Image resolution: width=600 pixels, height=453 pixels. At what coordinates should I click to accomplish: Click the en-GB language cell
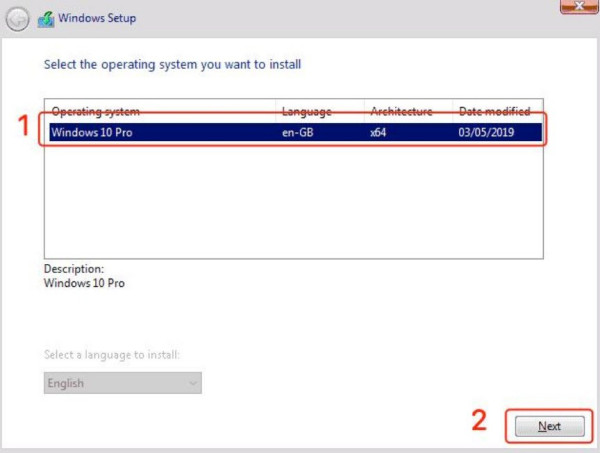coord(299,131)
